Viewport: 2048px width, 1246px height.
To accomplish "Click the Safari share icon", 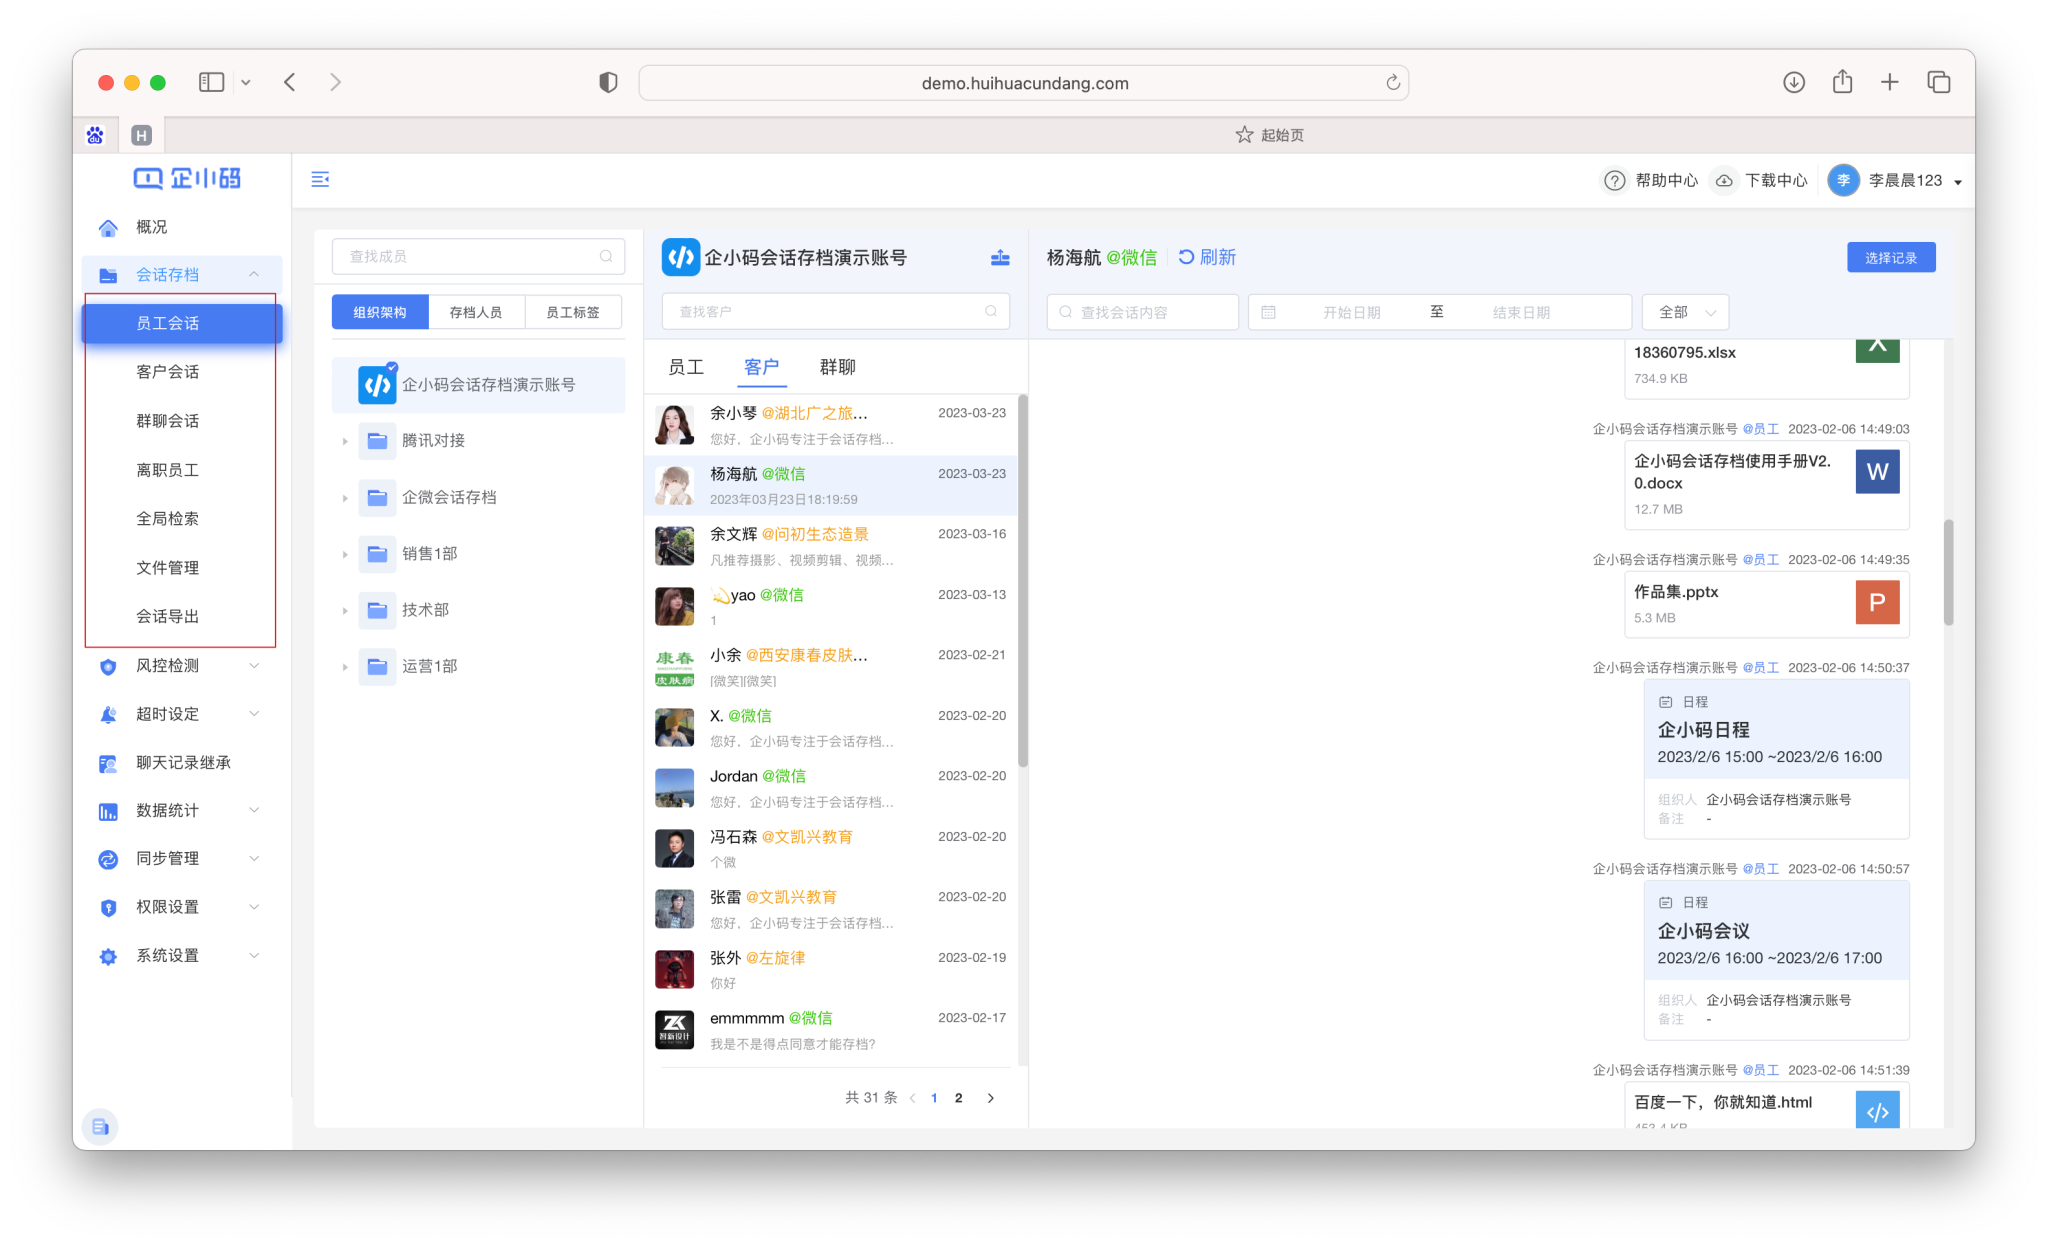I will (1842, 82).
